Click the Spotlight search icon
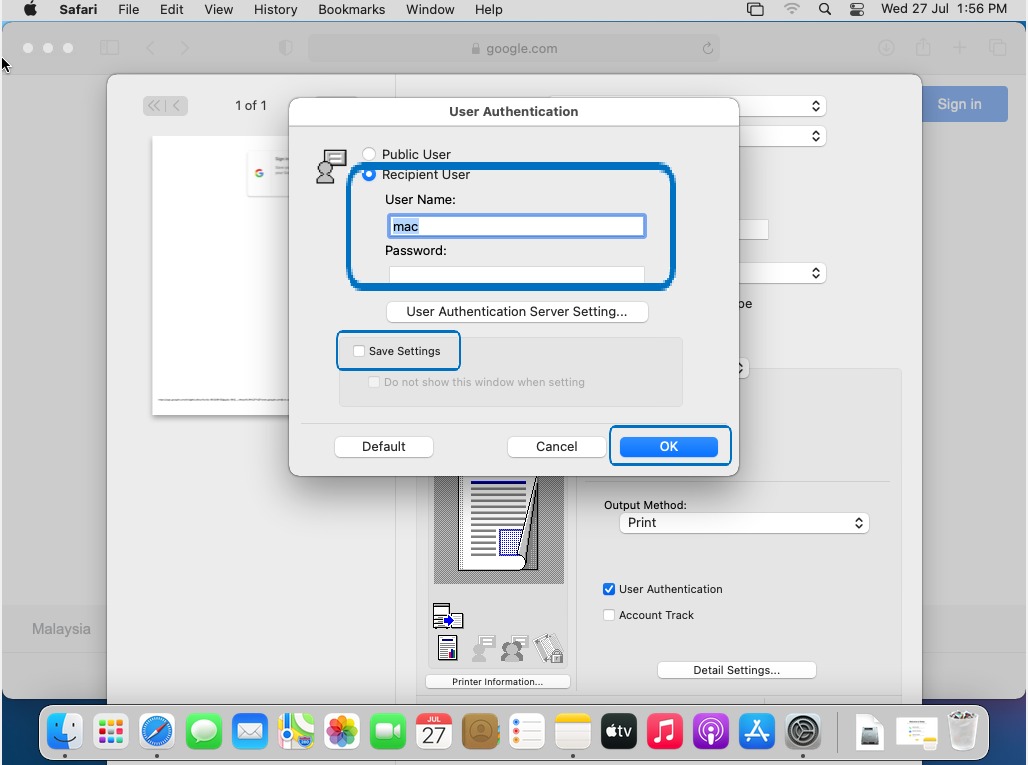 click(824, 9)
